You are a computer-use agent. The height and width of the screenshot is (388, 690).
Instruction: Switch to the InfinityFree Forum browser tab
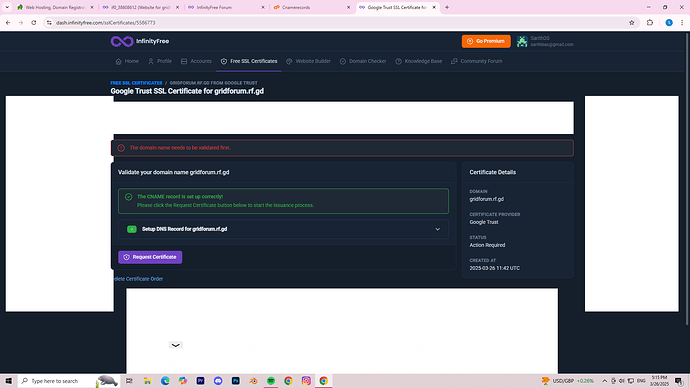(x=226, y=7)
